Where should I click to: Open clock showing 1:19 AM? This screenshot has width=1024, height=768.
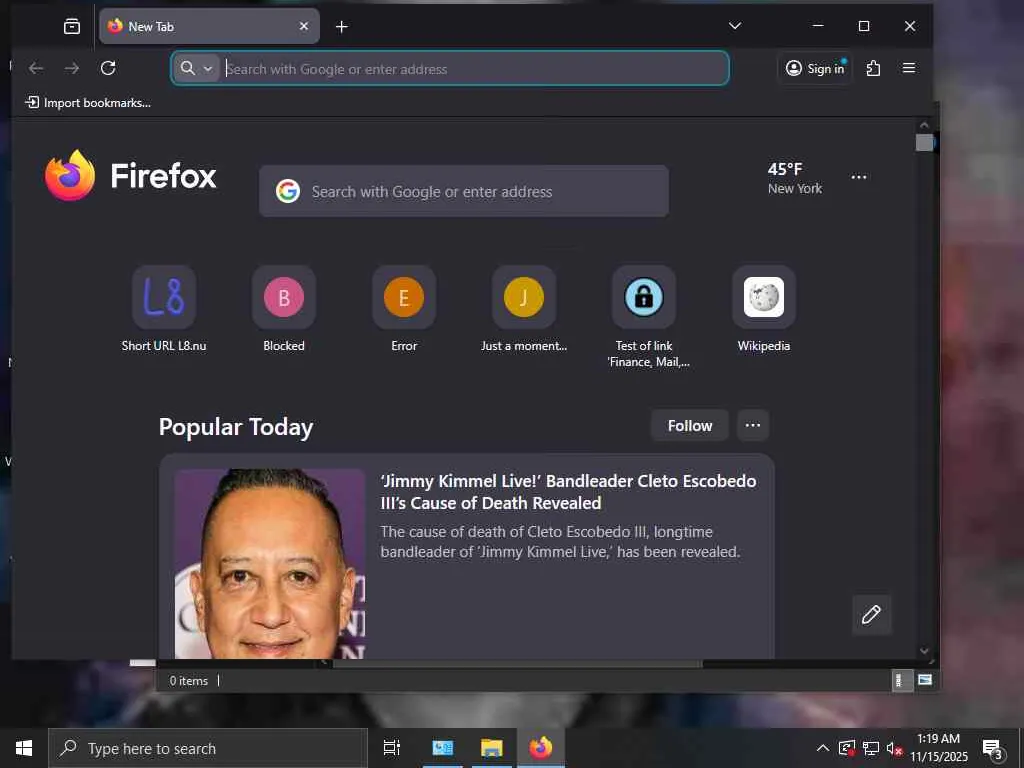click(x=939, y=748)
